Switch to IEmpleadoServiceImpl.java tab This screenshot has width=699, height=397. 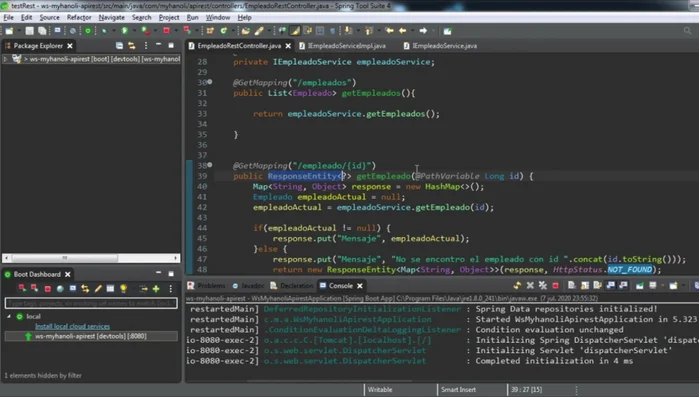(x=342, y=45)
